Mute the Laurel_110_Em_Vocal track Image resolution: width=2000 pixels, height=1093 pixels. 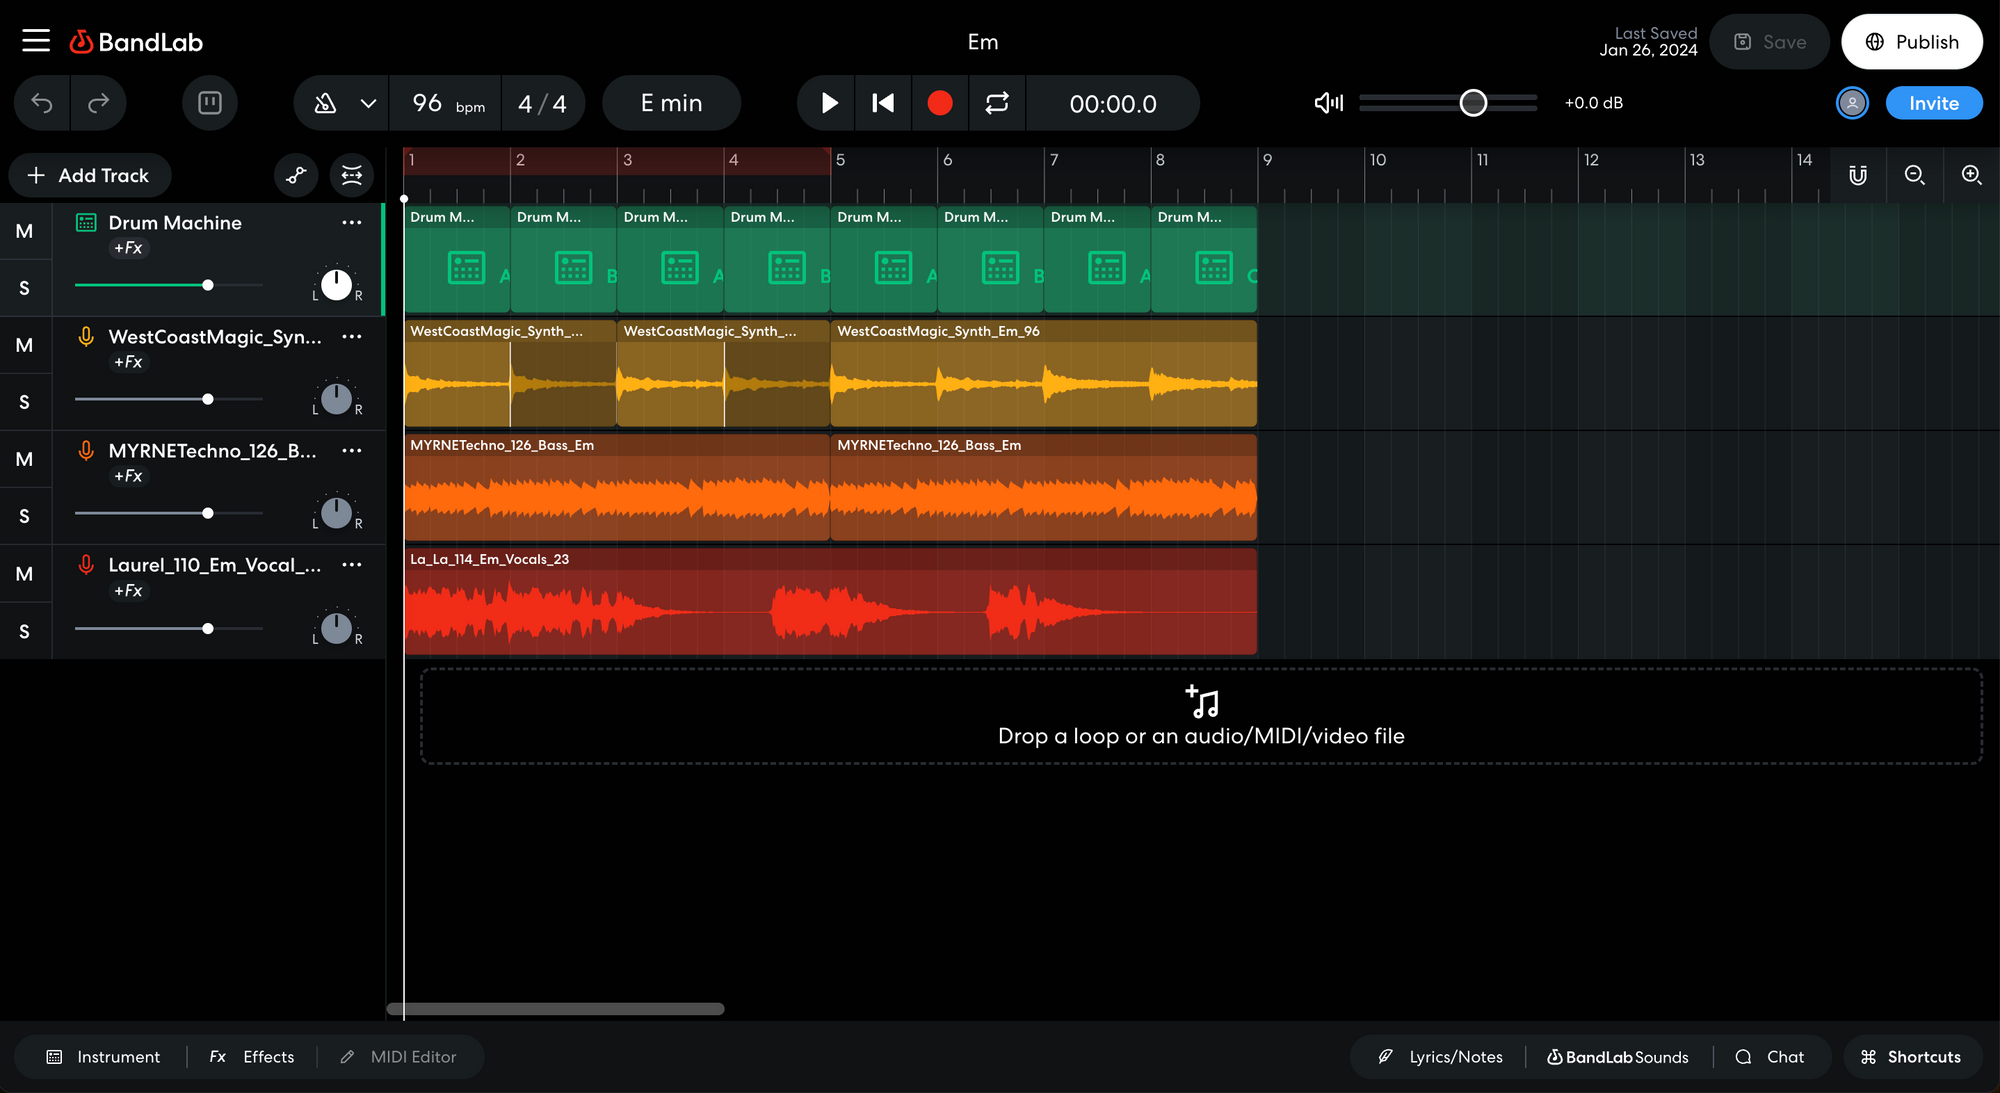[x=25, y=573]
